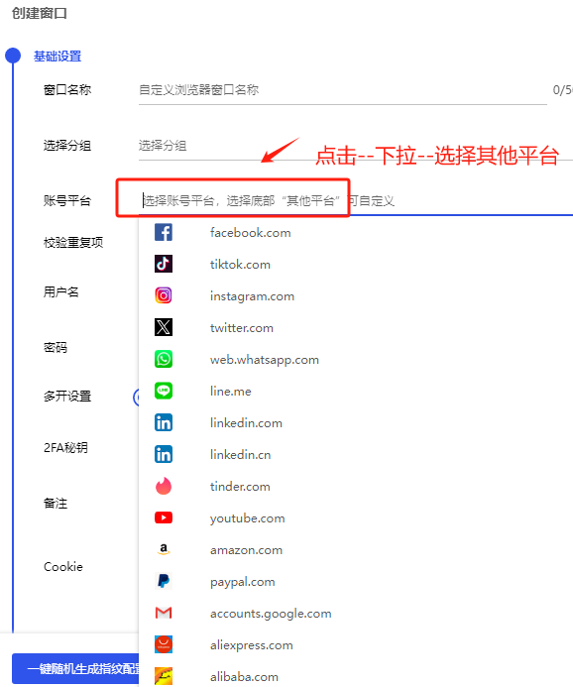The image size is (573, 687).
Task: Click the Cookie label
Action: 63,567
